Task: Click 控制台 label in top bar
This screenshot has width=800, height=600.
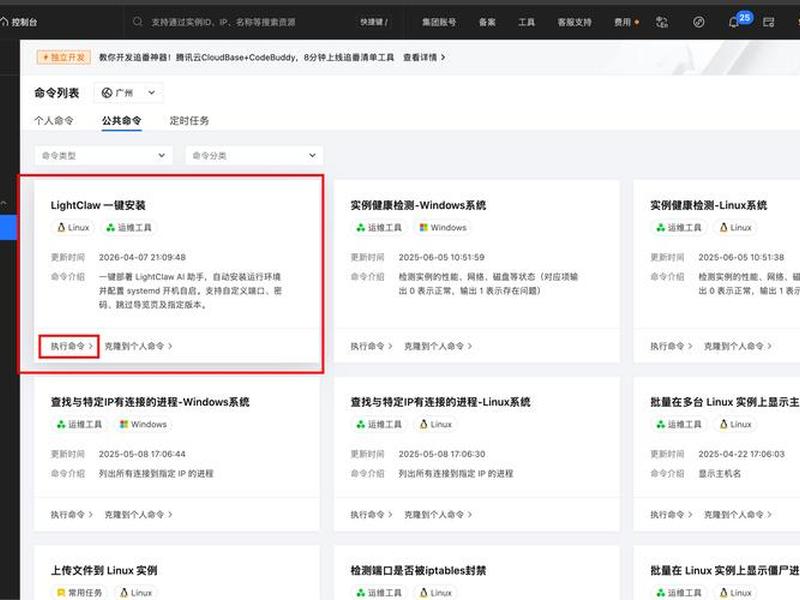Action: pyautogui.click(x=24, y=22)
